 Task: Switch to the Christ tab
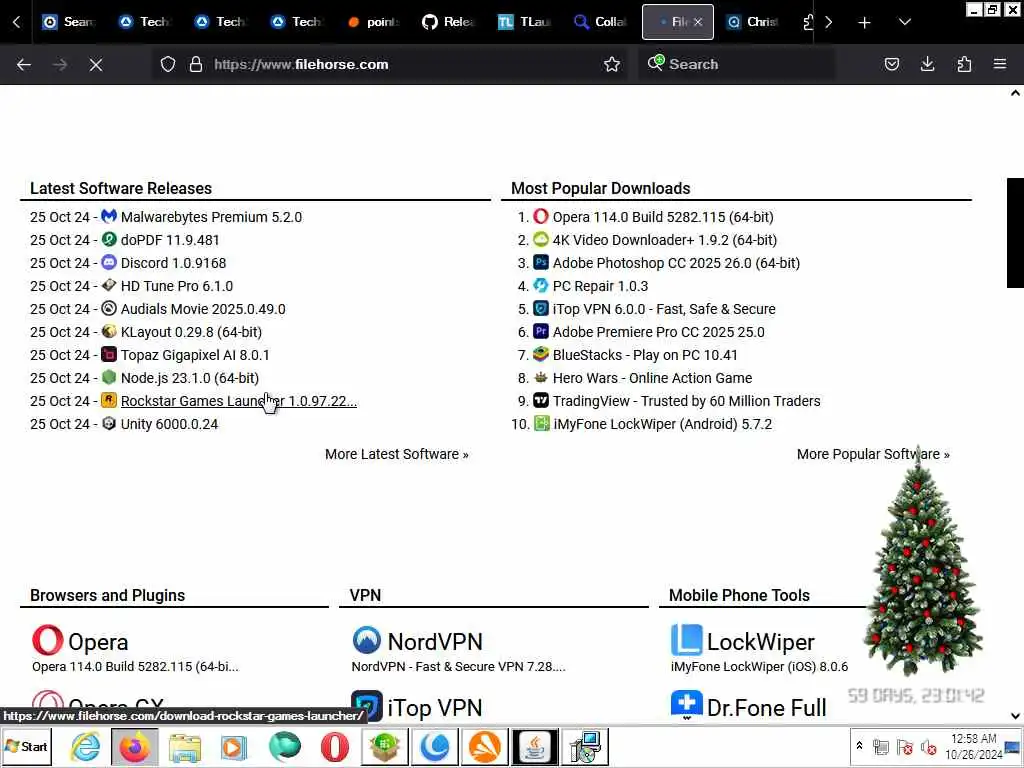click(x=752, y=22)
